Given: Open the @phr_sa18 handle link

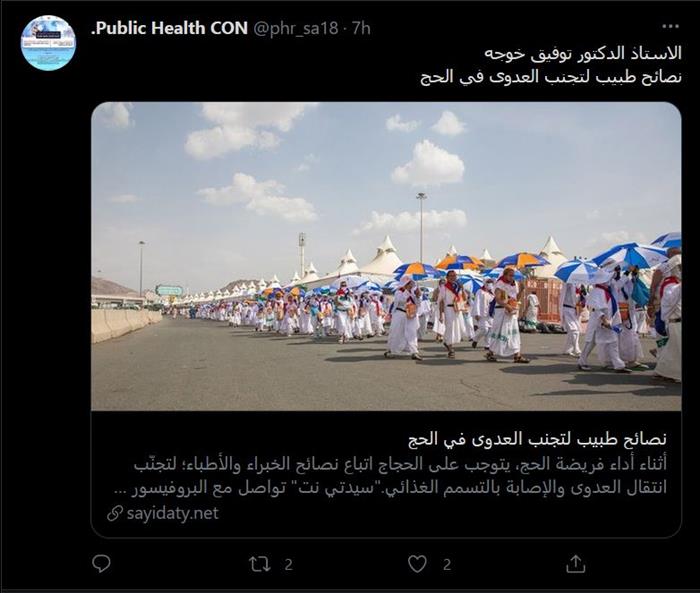Looking at the screenshot, I should point(296,28).
